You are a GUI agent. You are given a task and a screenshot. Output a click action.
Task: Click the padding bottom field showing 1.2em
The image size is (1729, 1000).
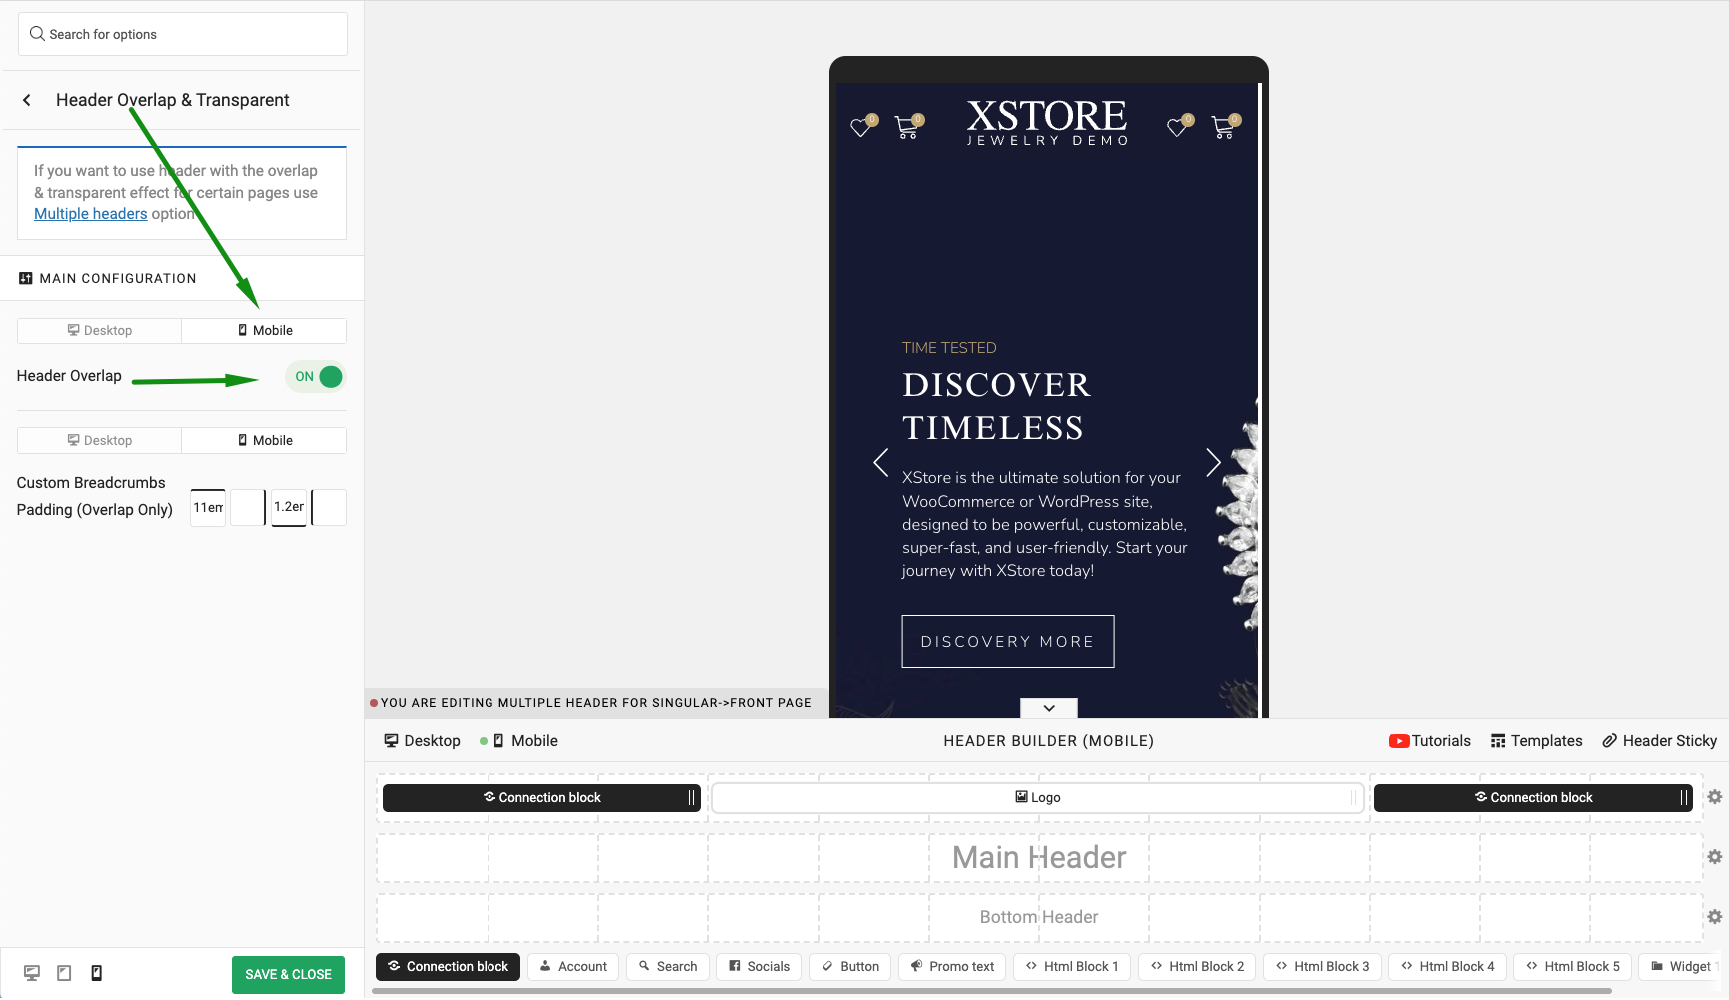point(289,508)
